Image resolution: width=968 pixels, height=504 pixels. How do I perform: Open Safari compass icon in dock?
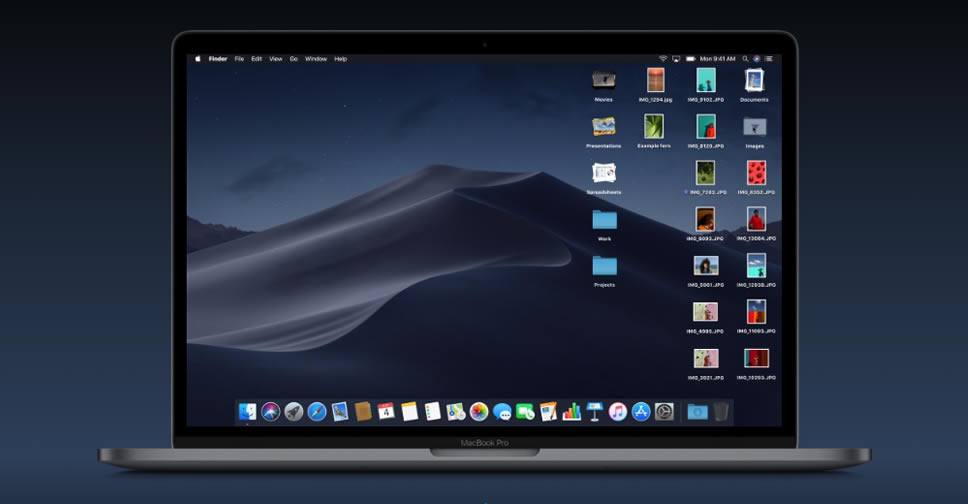[x=317, y=411]
